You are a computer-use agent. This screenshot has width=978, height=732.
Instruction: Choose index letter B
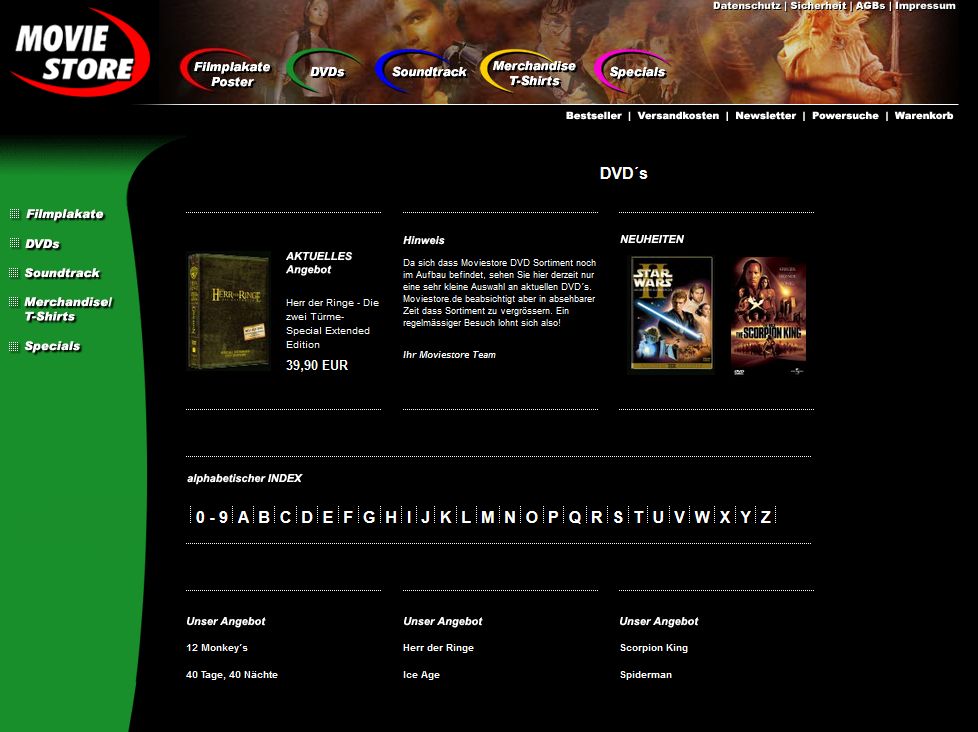click(x=264, y=517)
